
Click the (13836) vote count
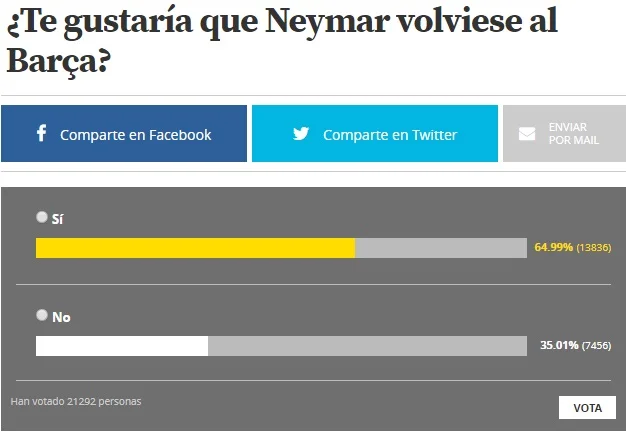click(x=593, y=246)
